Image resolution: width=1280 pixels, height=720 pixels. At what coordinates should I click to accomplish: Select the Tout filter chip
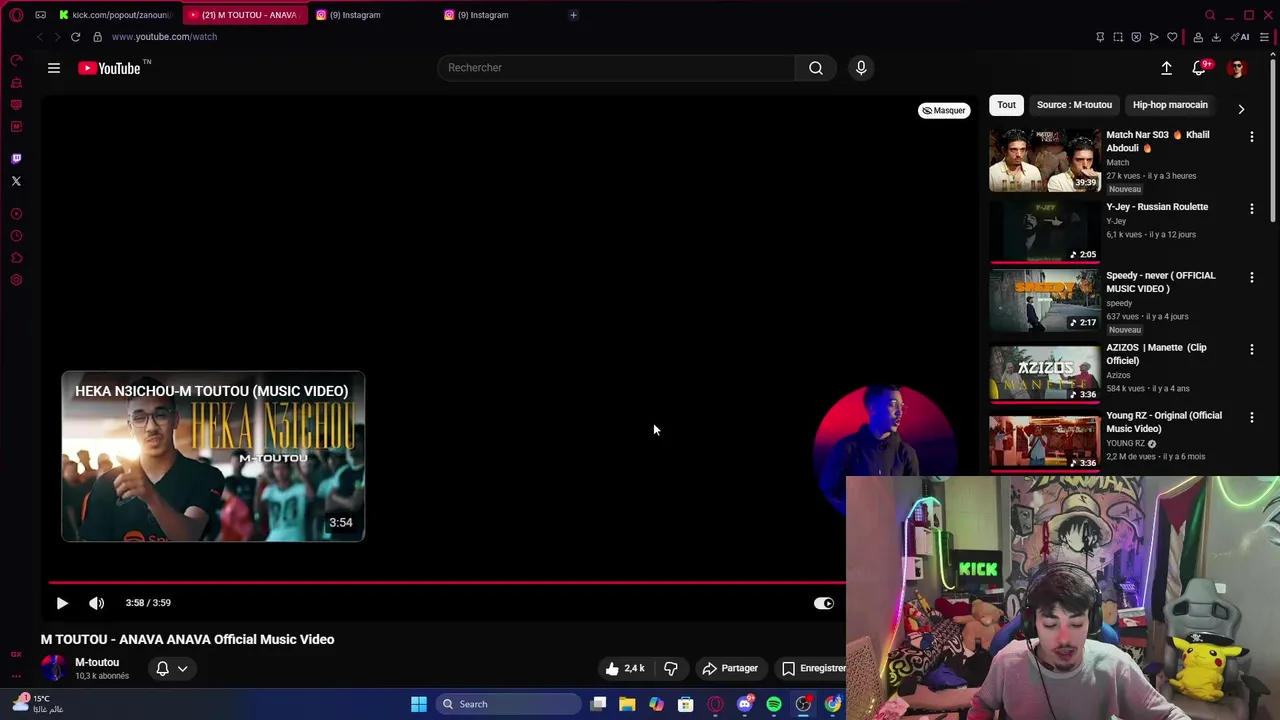coord(1006,105)
